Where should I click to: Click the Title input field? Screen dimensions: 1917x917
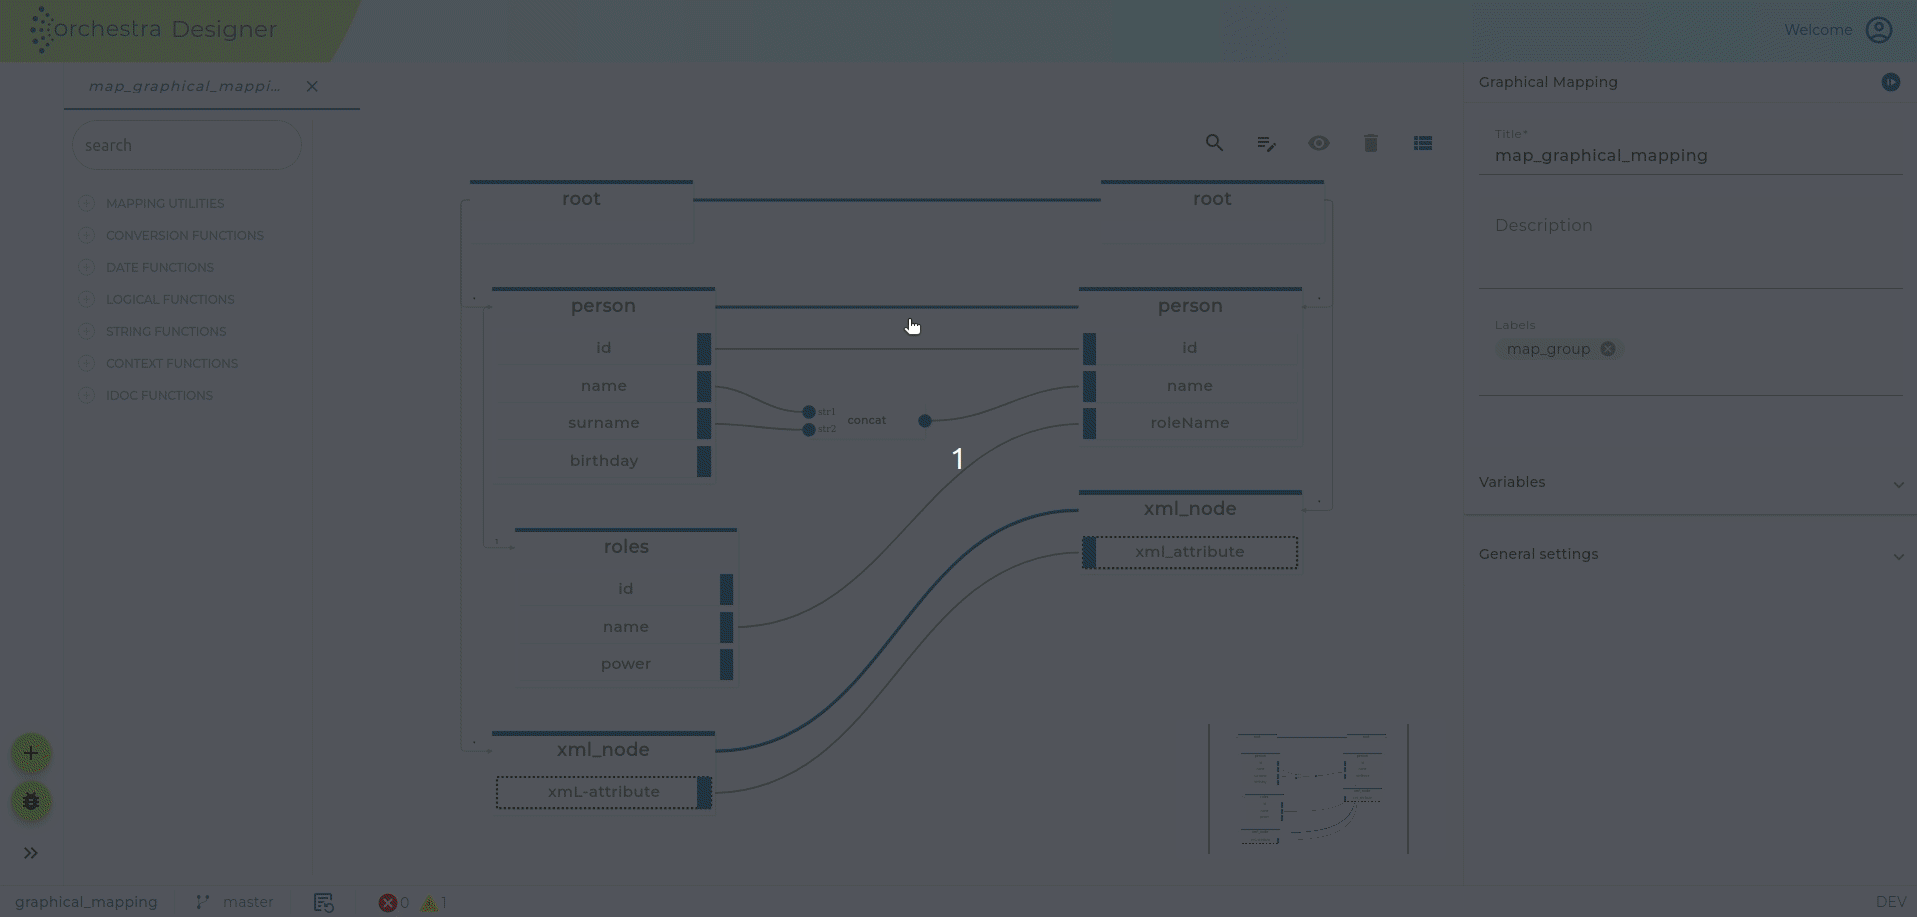1690,155
